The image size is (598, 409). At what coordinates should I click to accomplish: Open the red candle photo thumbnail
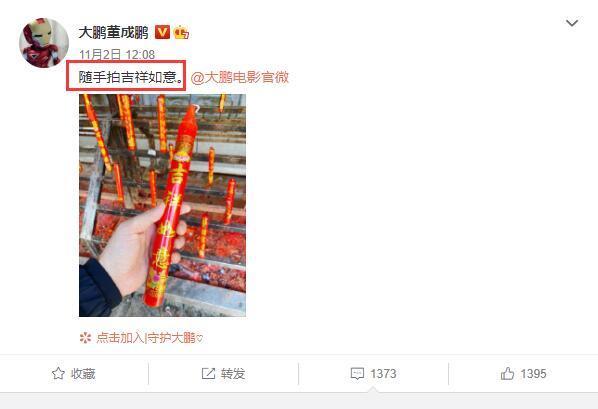point(162,205)
